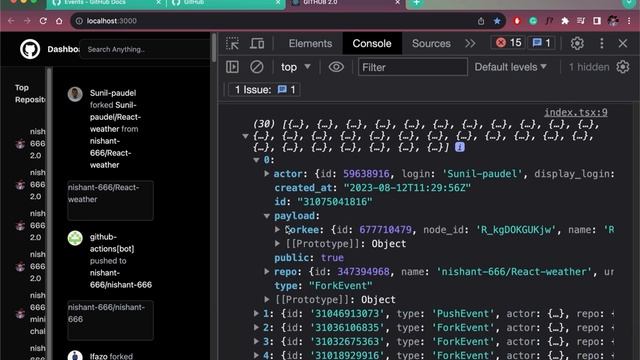Click the browser back arrow
The image size is (640, 360).
[x=11, y=21]
